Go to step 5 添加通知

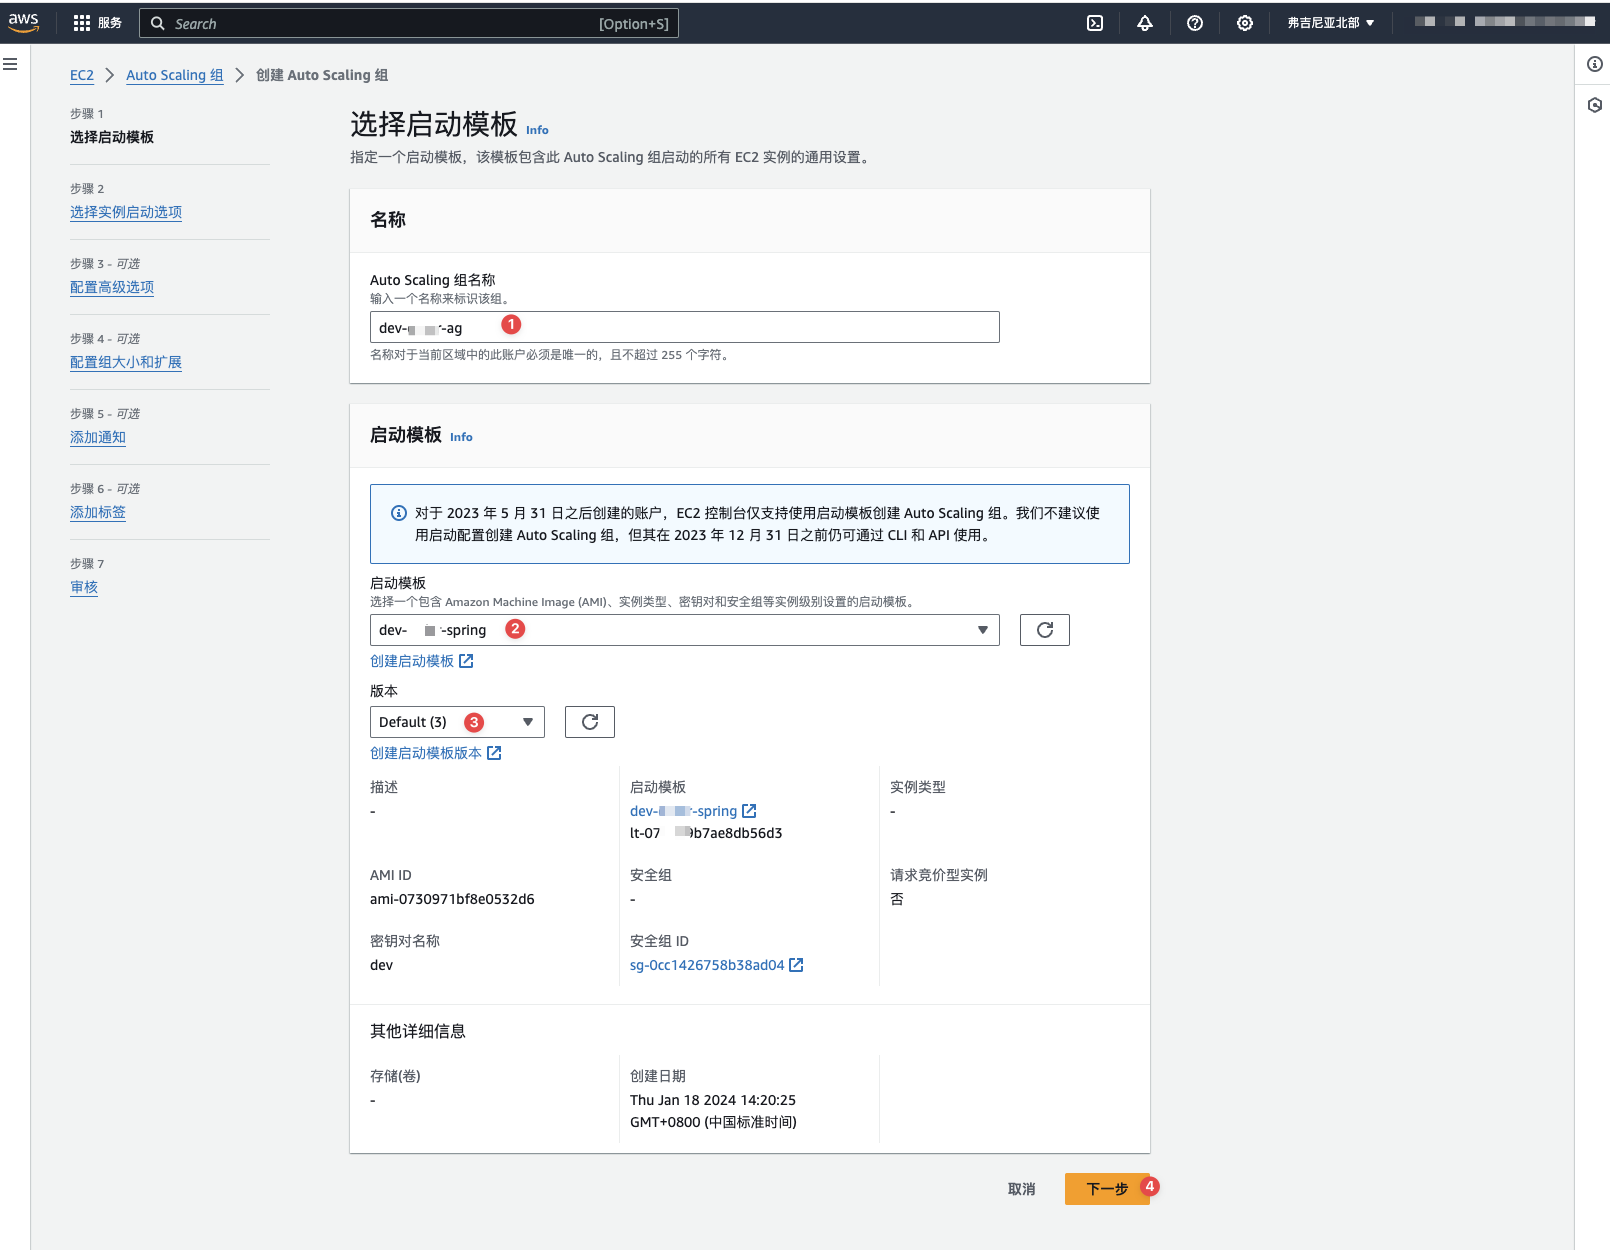click(x=98, y=437)
